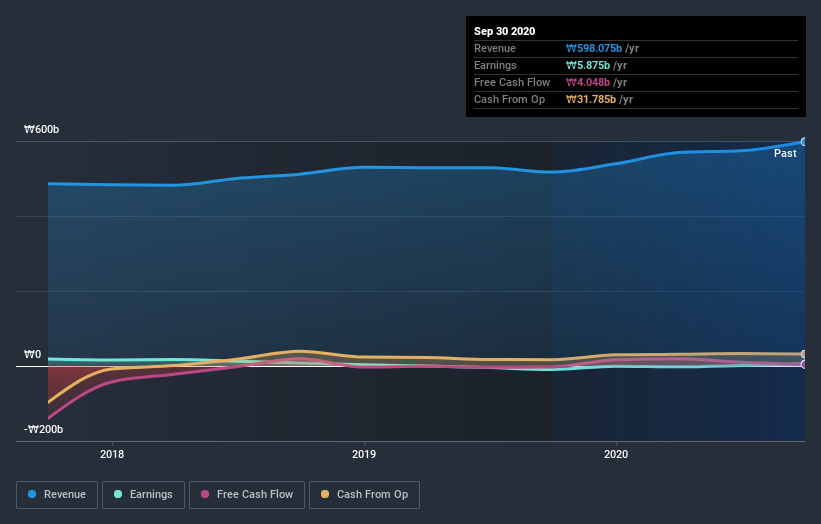Toggle the Revenue legend series

coord(57,495)
